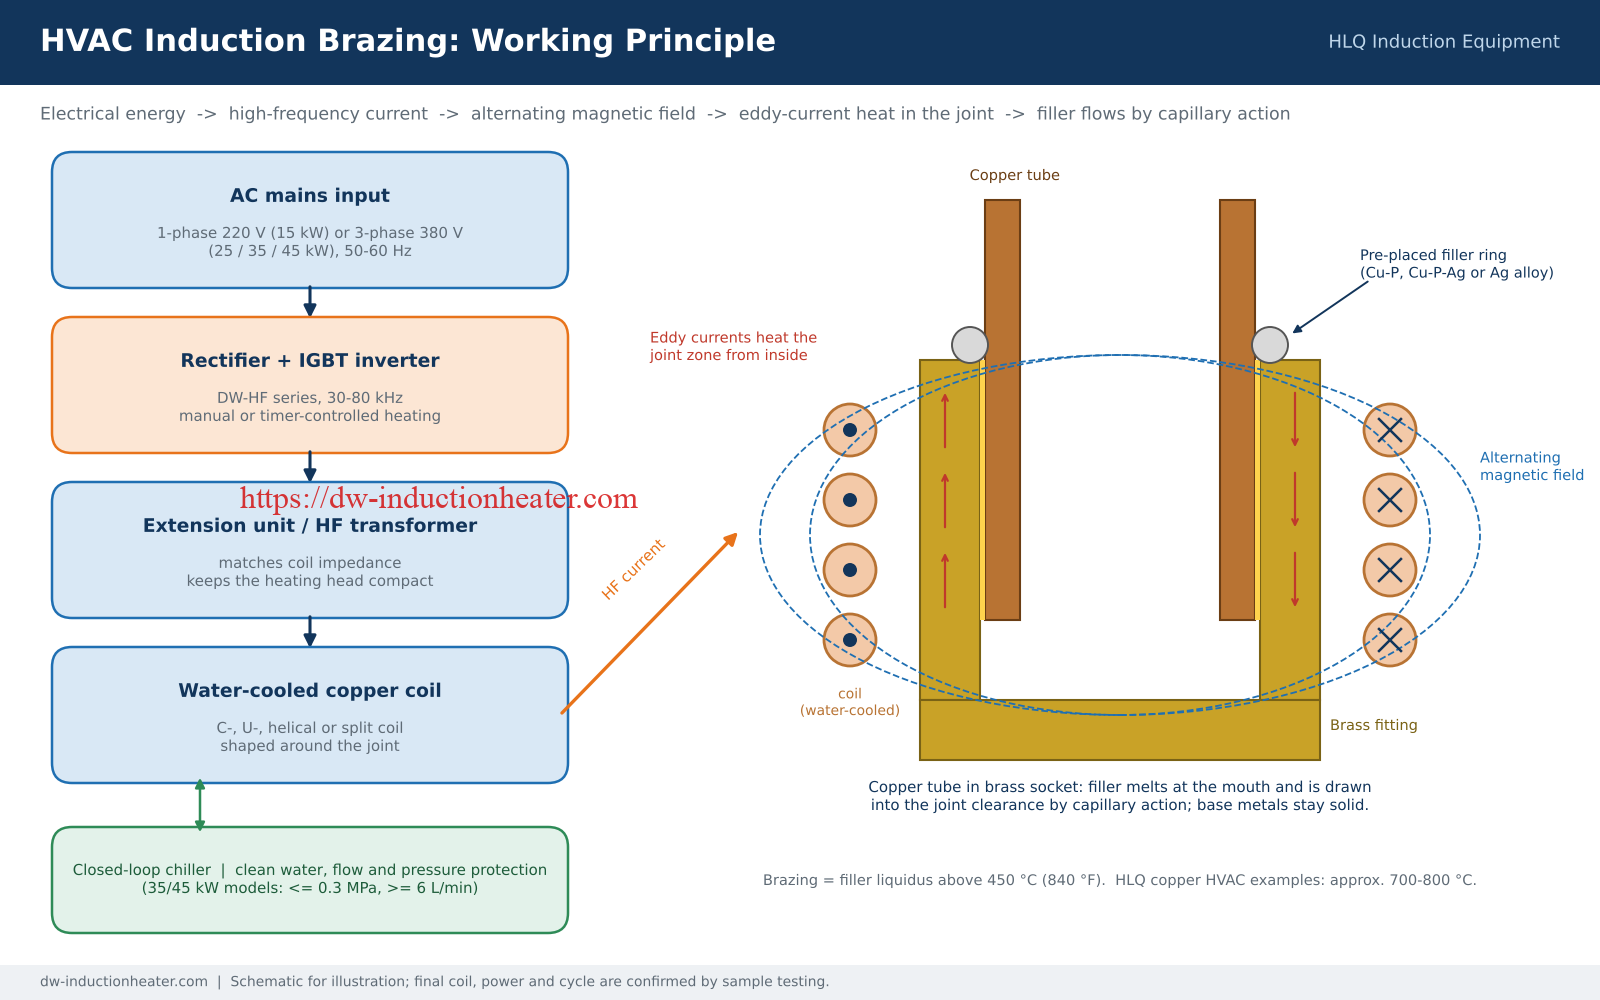The width and height of the screenshot is (1600, 1000).
Task: Click 'eddy-current heat in the joint' subtitle text
Action: [x=866, y=114]
